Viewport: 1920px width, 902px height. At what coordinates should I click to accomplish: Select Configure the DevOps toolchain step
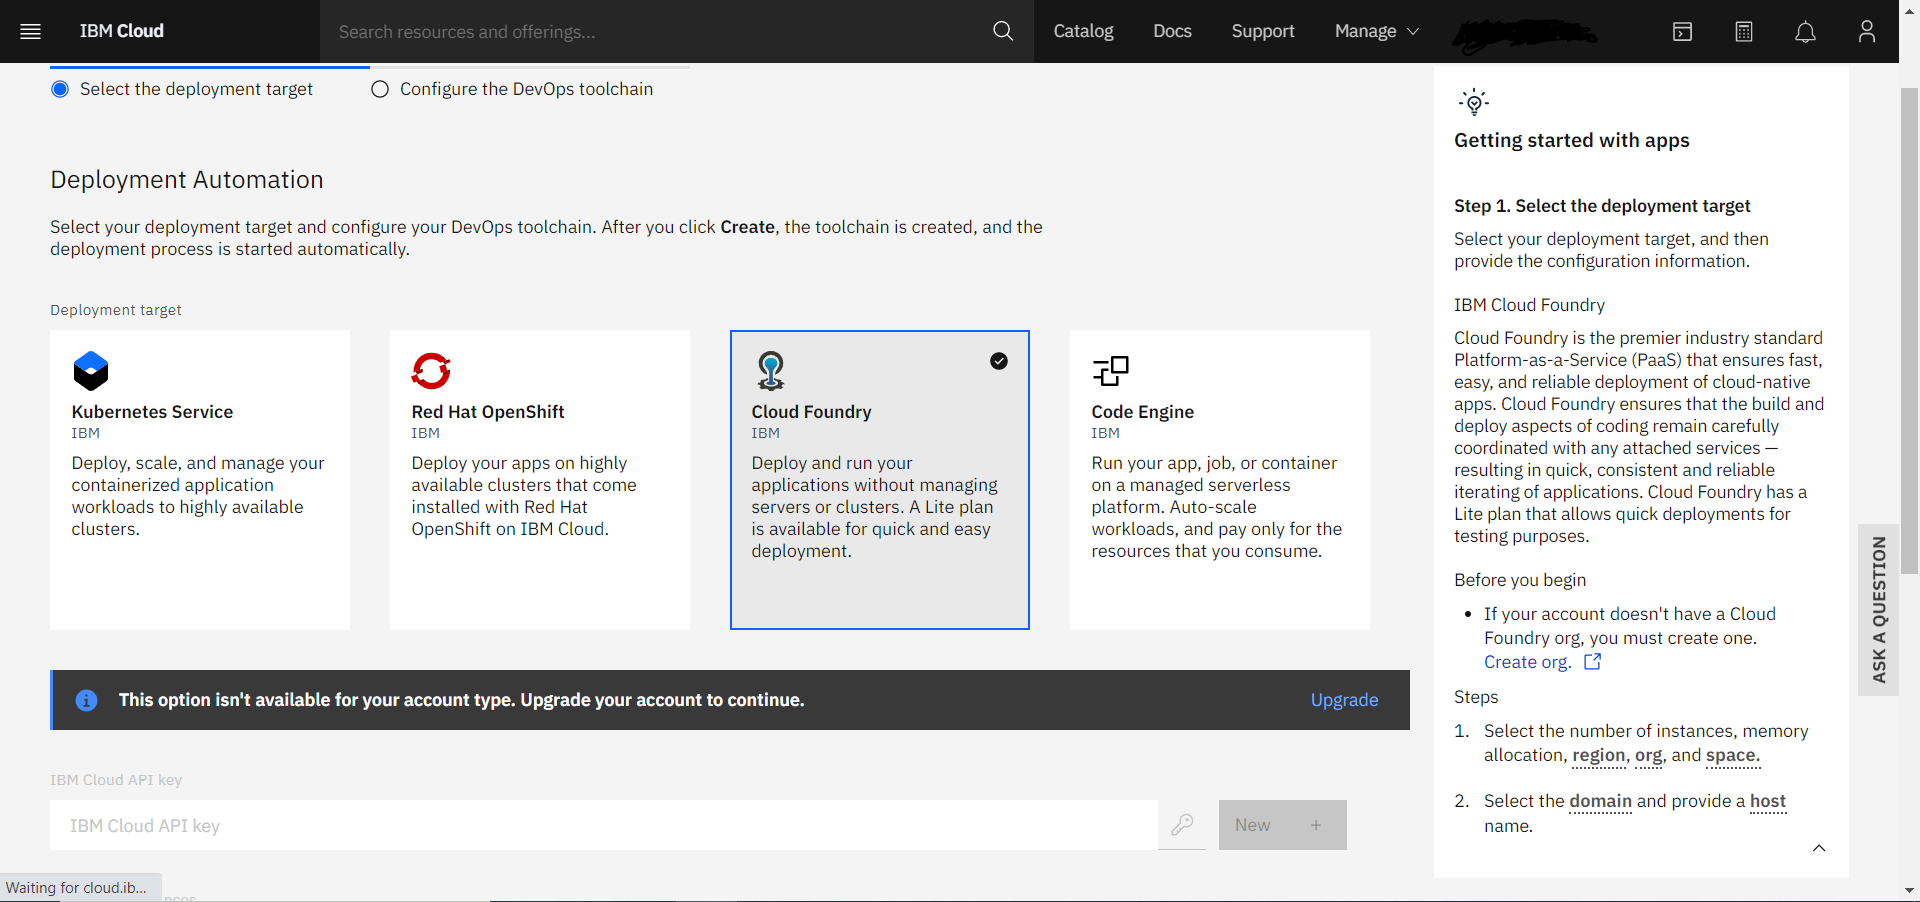click(512, 89)
